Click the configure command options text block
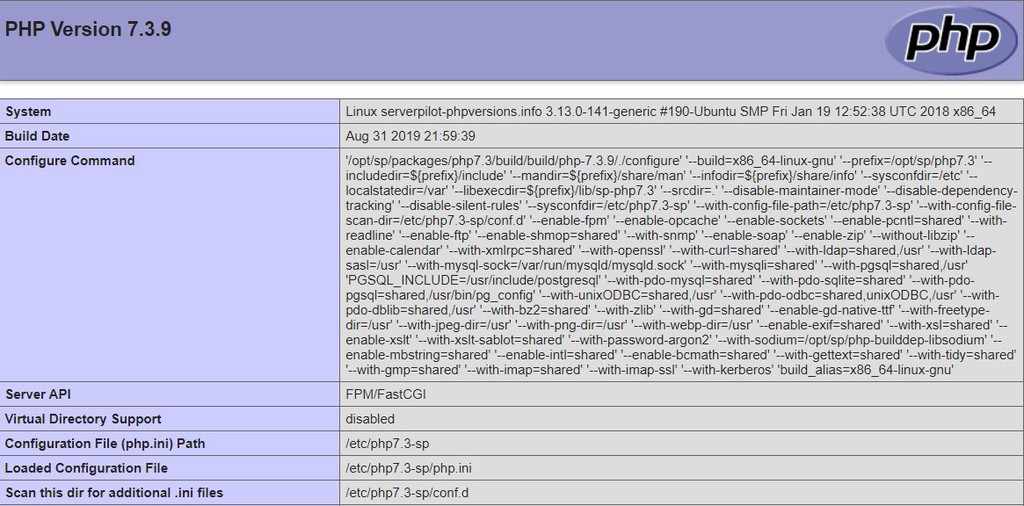 point(681,265)
